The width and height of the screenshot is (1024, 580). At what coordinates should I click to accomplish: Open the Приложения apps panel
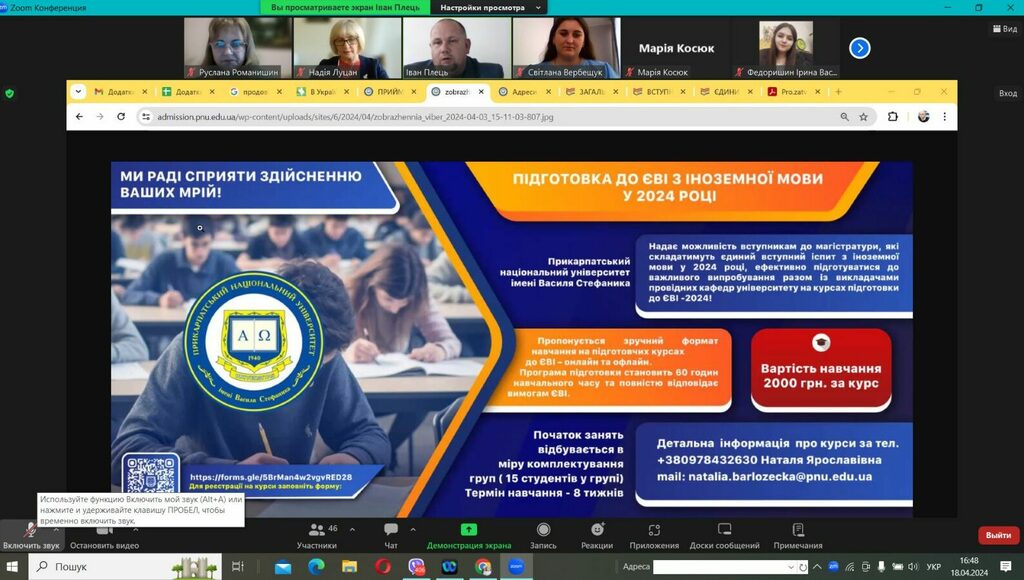click(x=654, y=535)
